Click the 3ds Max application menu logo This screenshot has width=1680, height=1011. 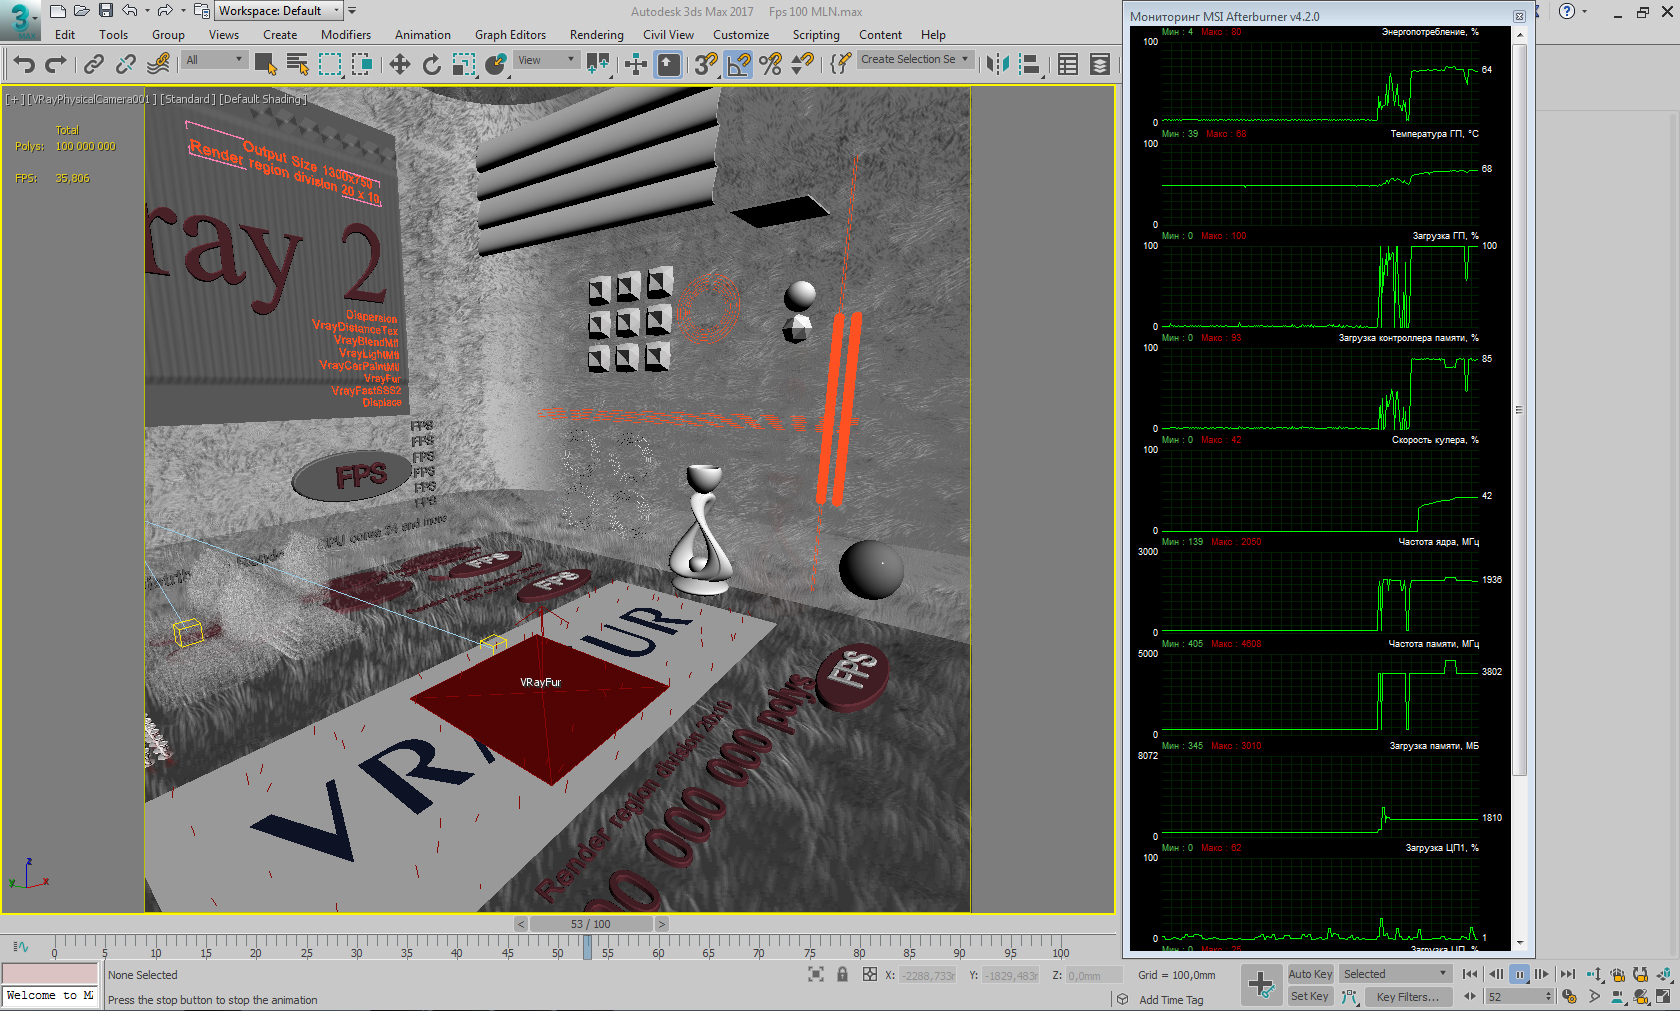[x=20, y=19]
